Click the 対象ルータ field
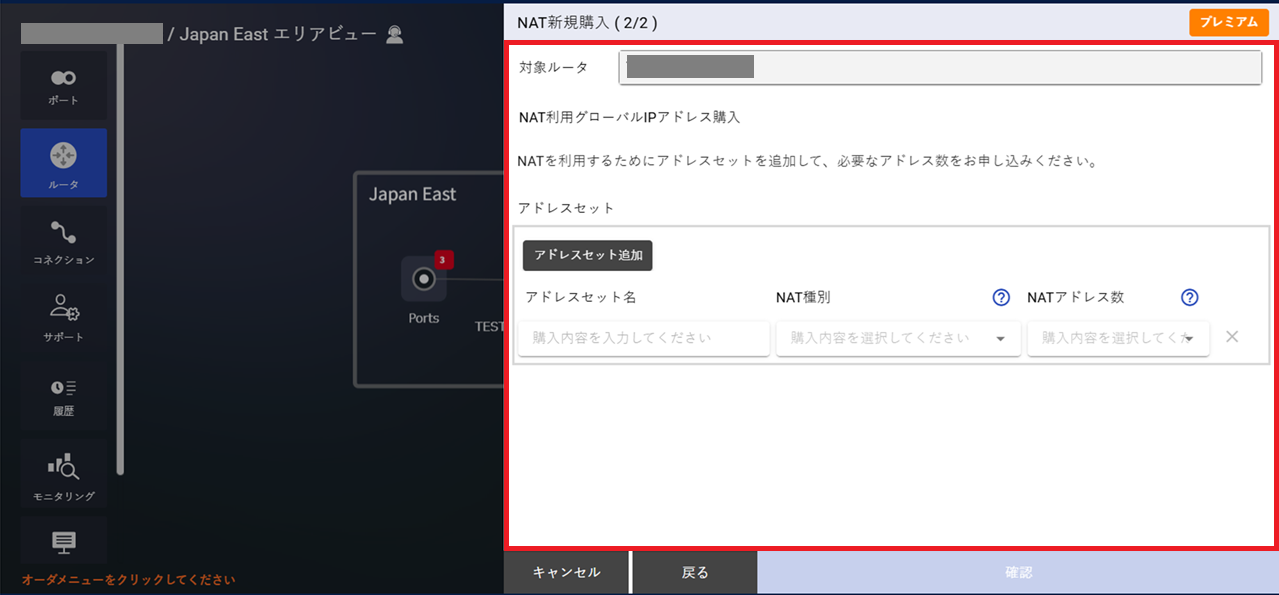Screen dimensions: 1279x595 point(940,67)
